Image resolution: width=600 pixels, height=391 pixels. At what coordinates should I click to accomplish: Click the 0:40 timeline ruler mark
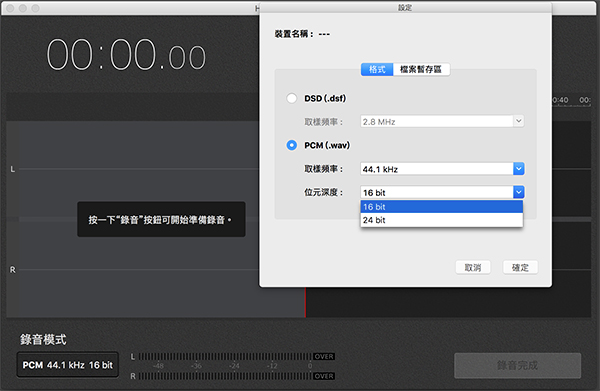coord(560,100)
